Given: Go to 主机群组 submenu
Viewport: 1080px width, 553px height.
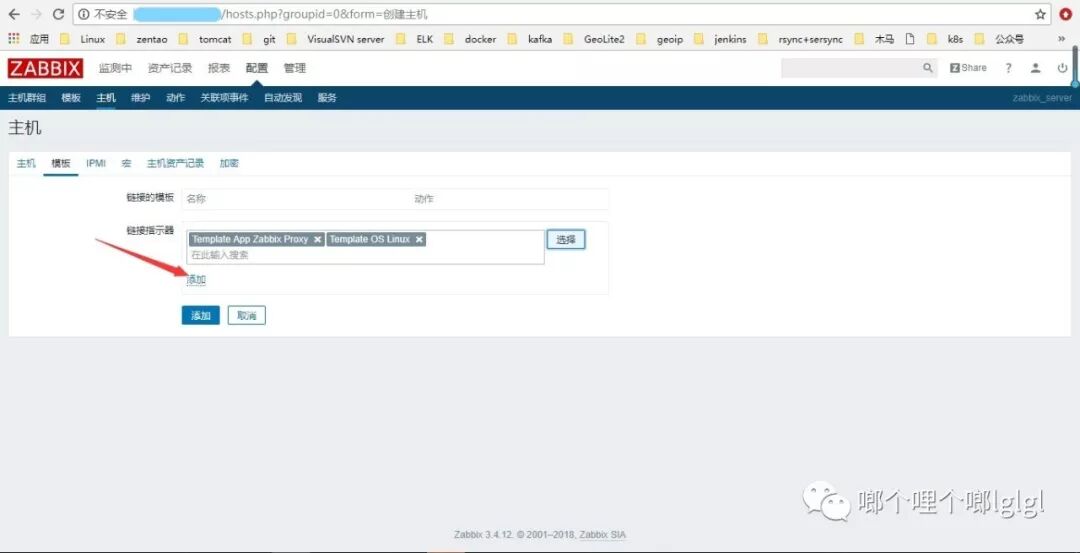Looking at the screenshot, I should 27,98.
